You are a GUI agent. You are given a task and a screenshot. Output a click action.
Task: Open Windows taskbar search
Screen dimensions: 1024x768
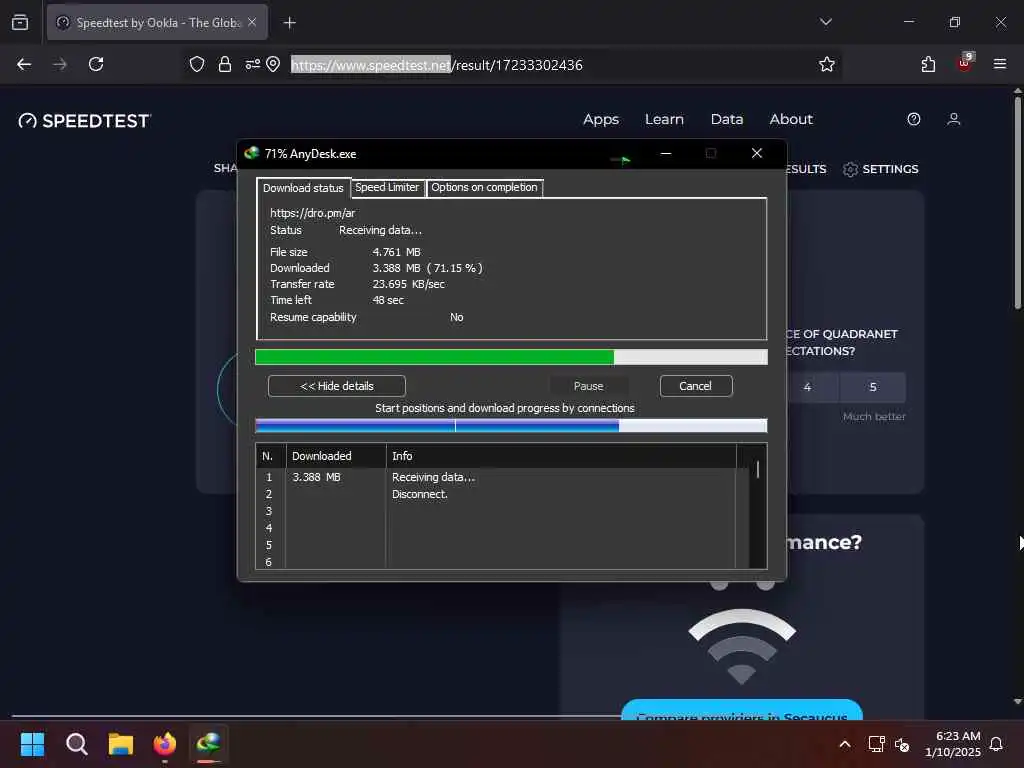pyautogui.click(x=76, y=744)
